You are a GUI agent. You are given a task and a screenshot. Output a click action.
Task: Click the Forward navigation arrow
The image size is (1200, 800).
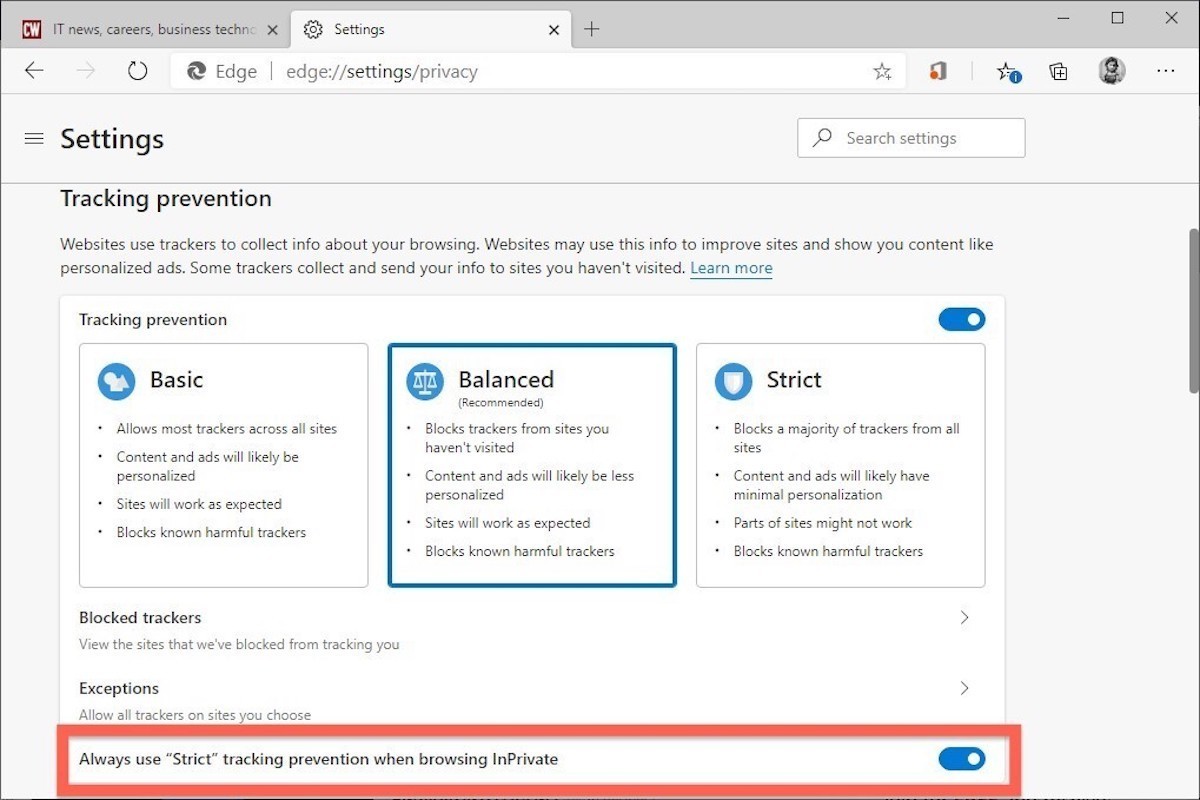tap(86, 71)
